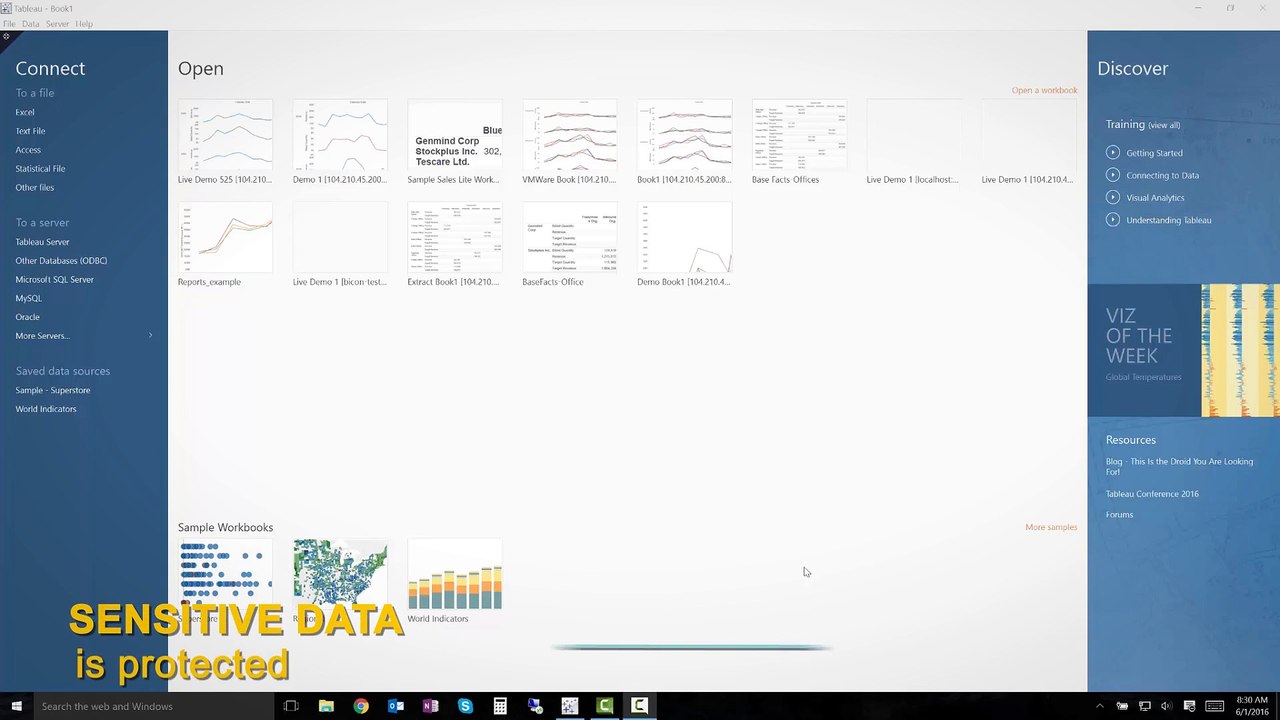Open OneNote from the taskbar
The image size is (1280, 720).
(430, 706)
